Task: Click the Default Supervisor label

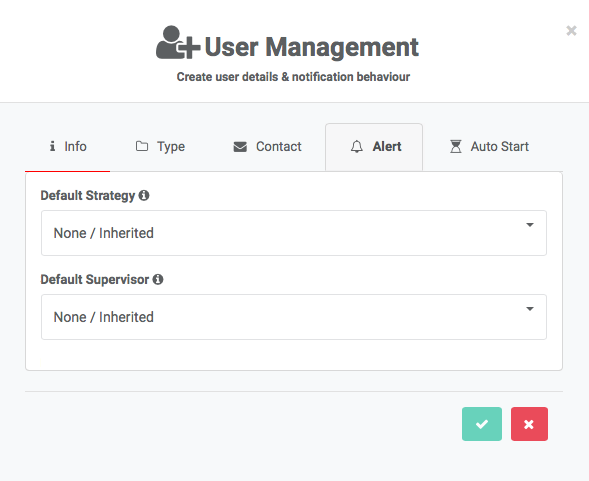Action: tap(95, 280)
